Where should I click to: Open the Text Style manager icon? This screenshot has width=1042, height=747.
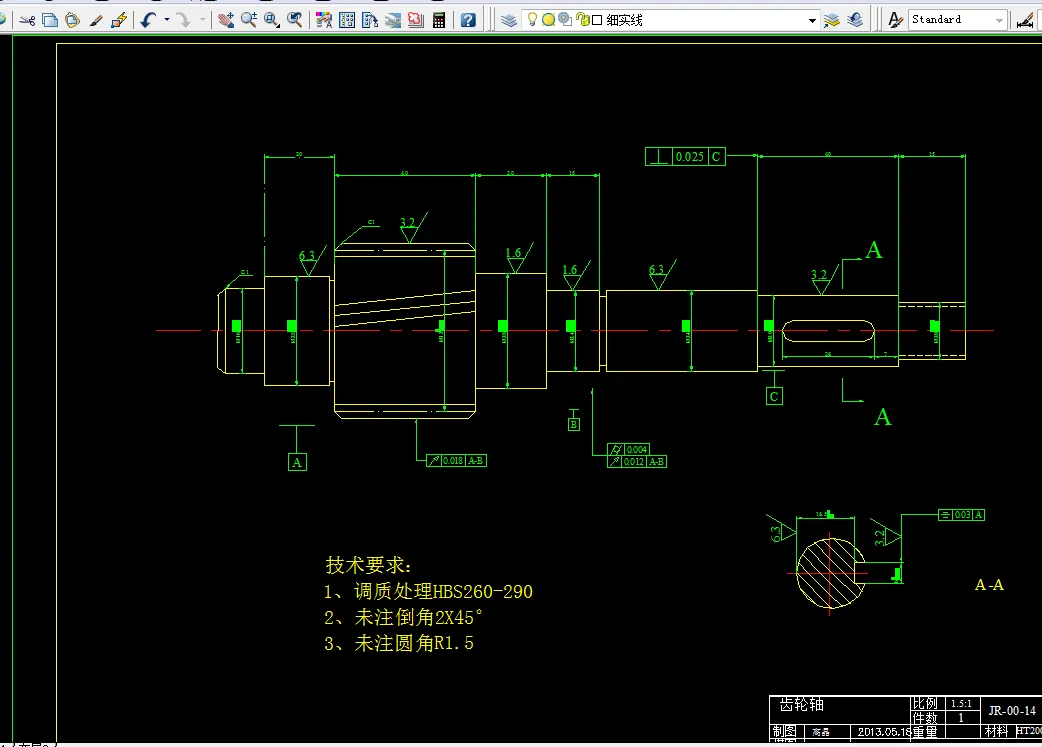coord(895,20)
